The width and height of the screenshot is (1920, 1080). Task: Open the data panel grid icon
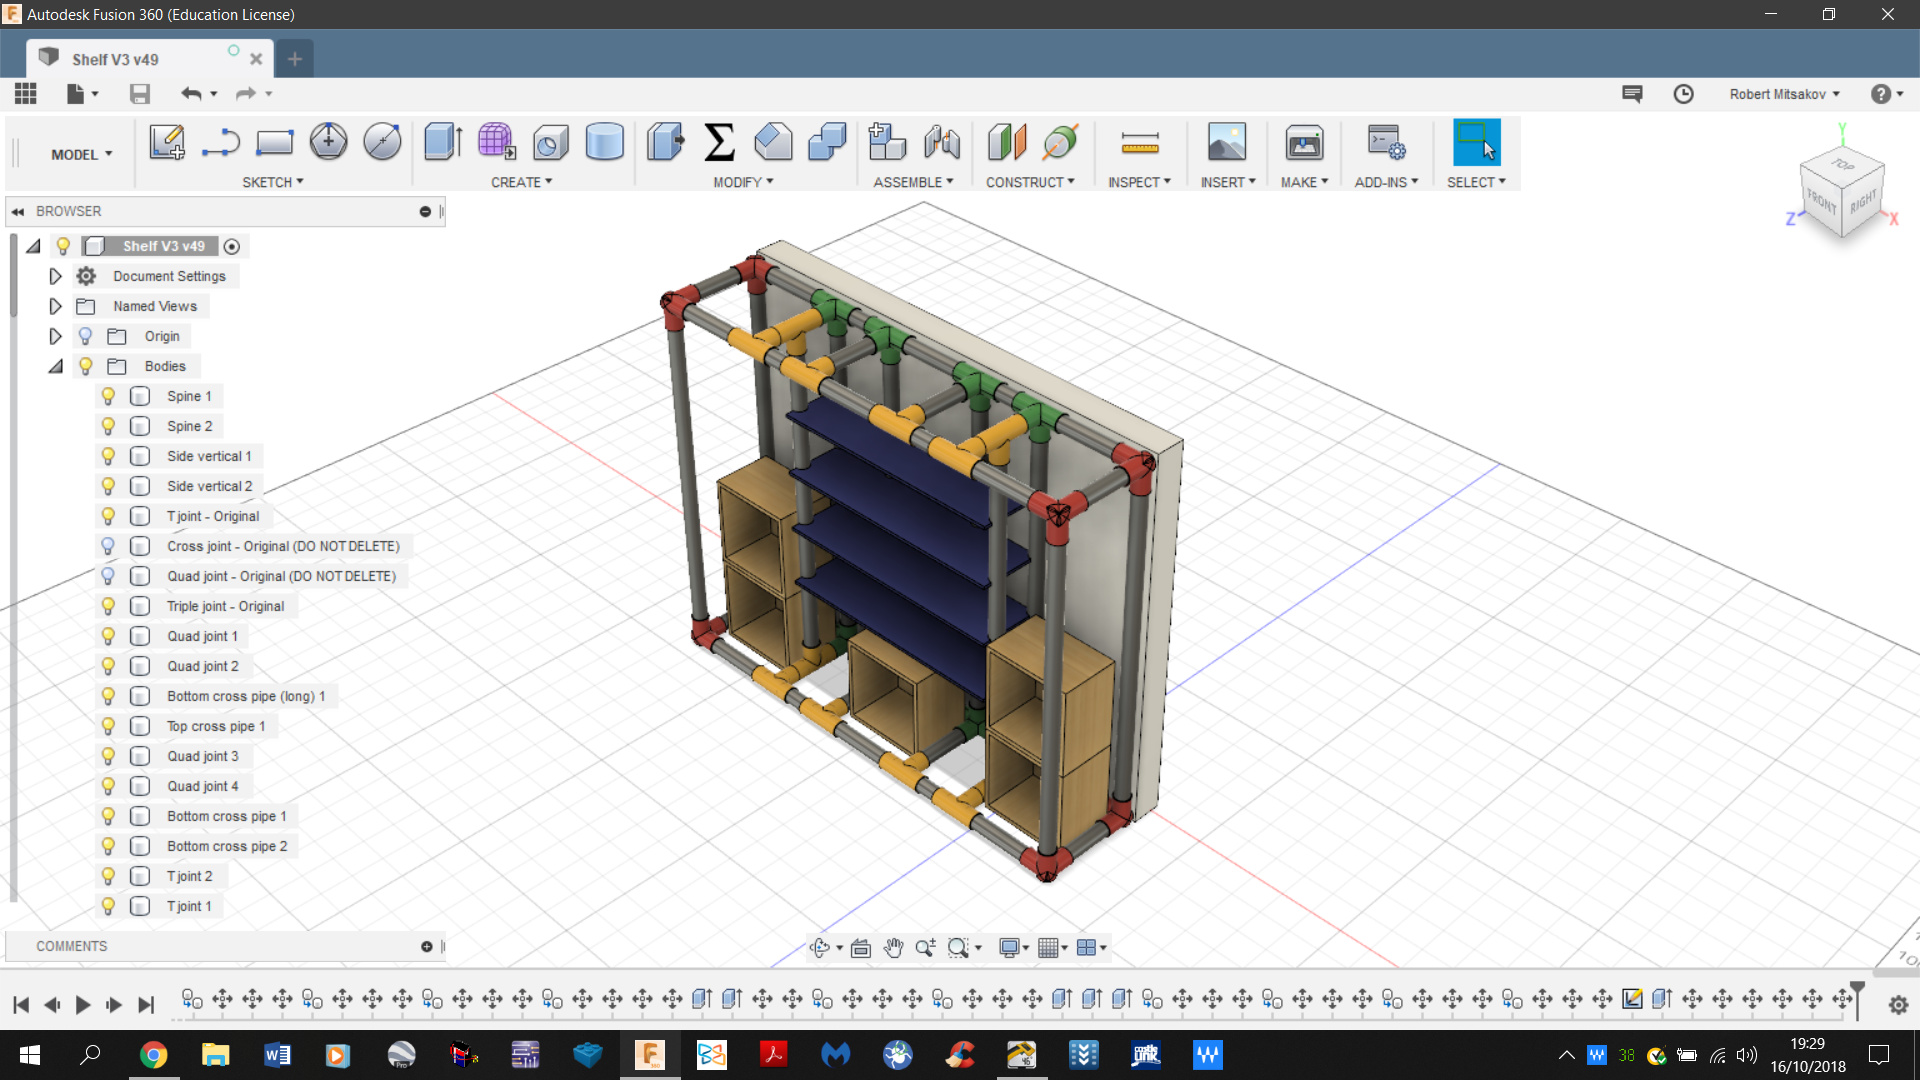(x=26, y=93)
